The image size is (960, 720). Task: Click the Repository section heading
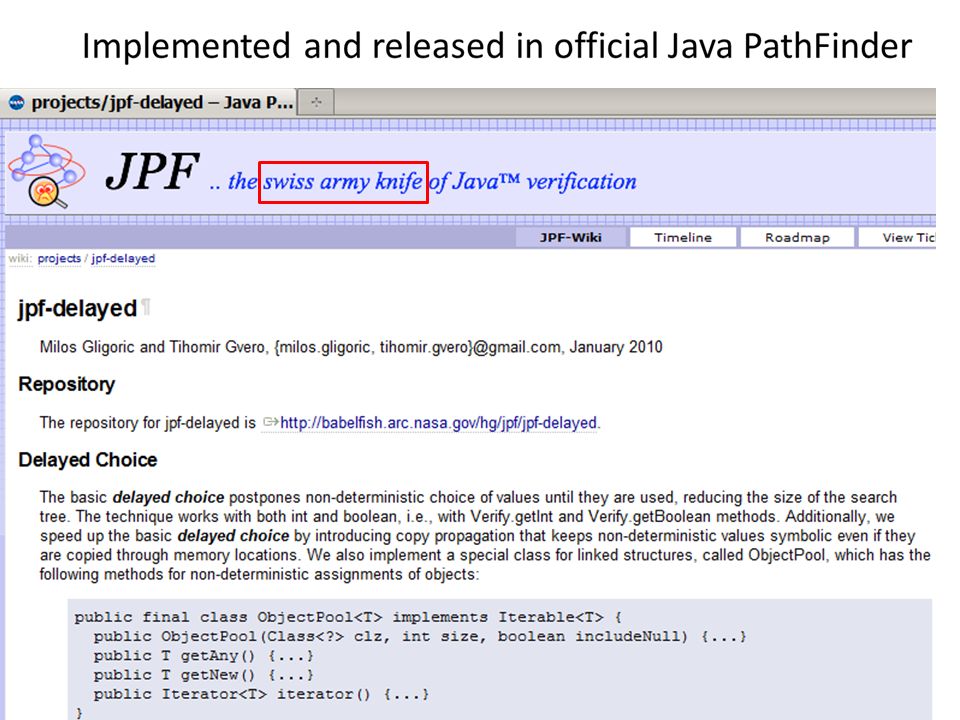[x=67, y=384]
